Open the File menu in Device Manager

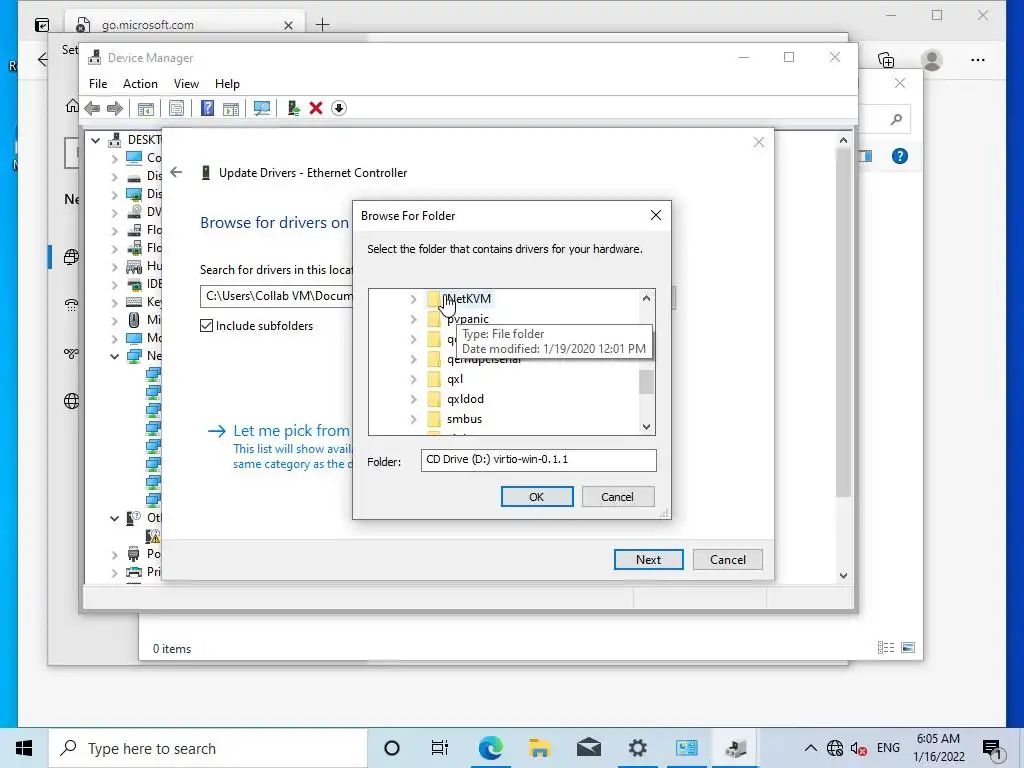[98, 84]
